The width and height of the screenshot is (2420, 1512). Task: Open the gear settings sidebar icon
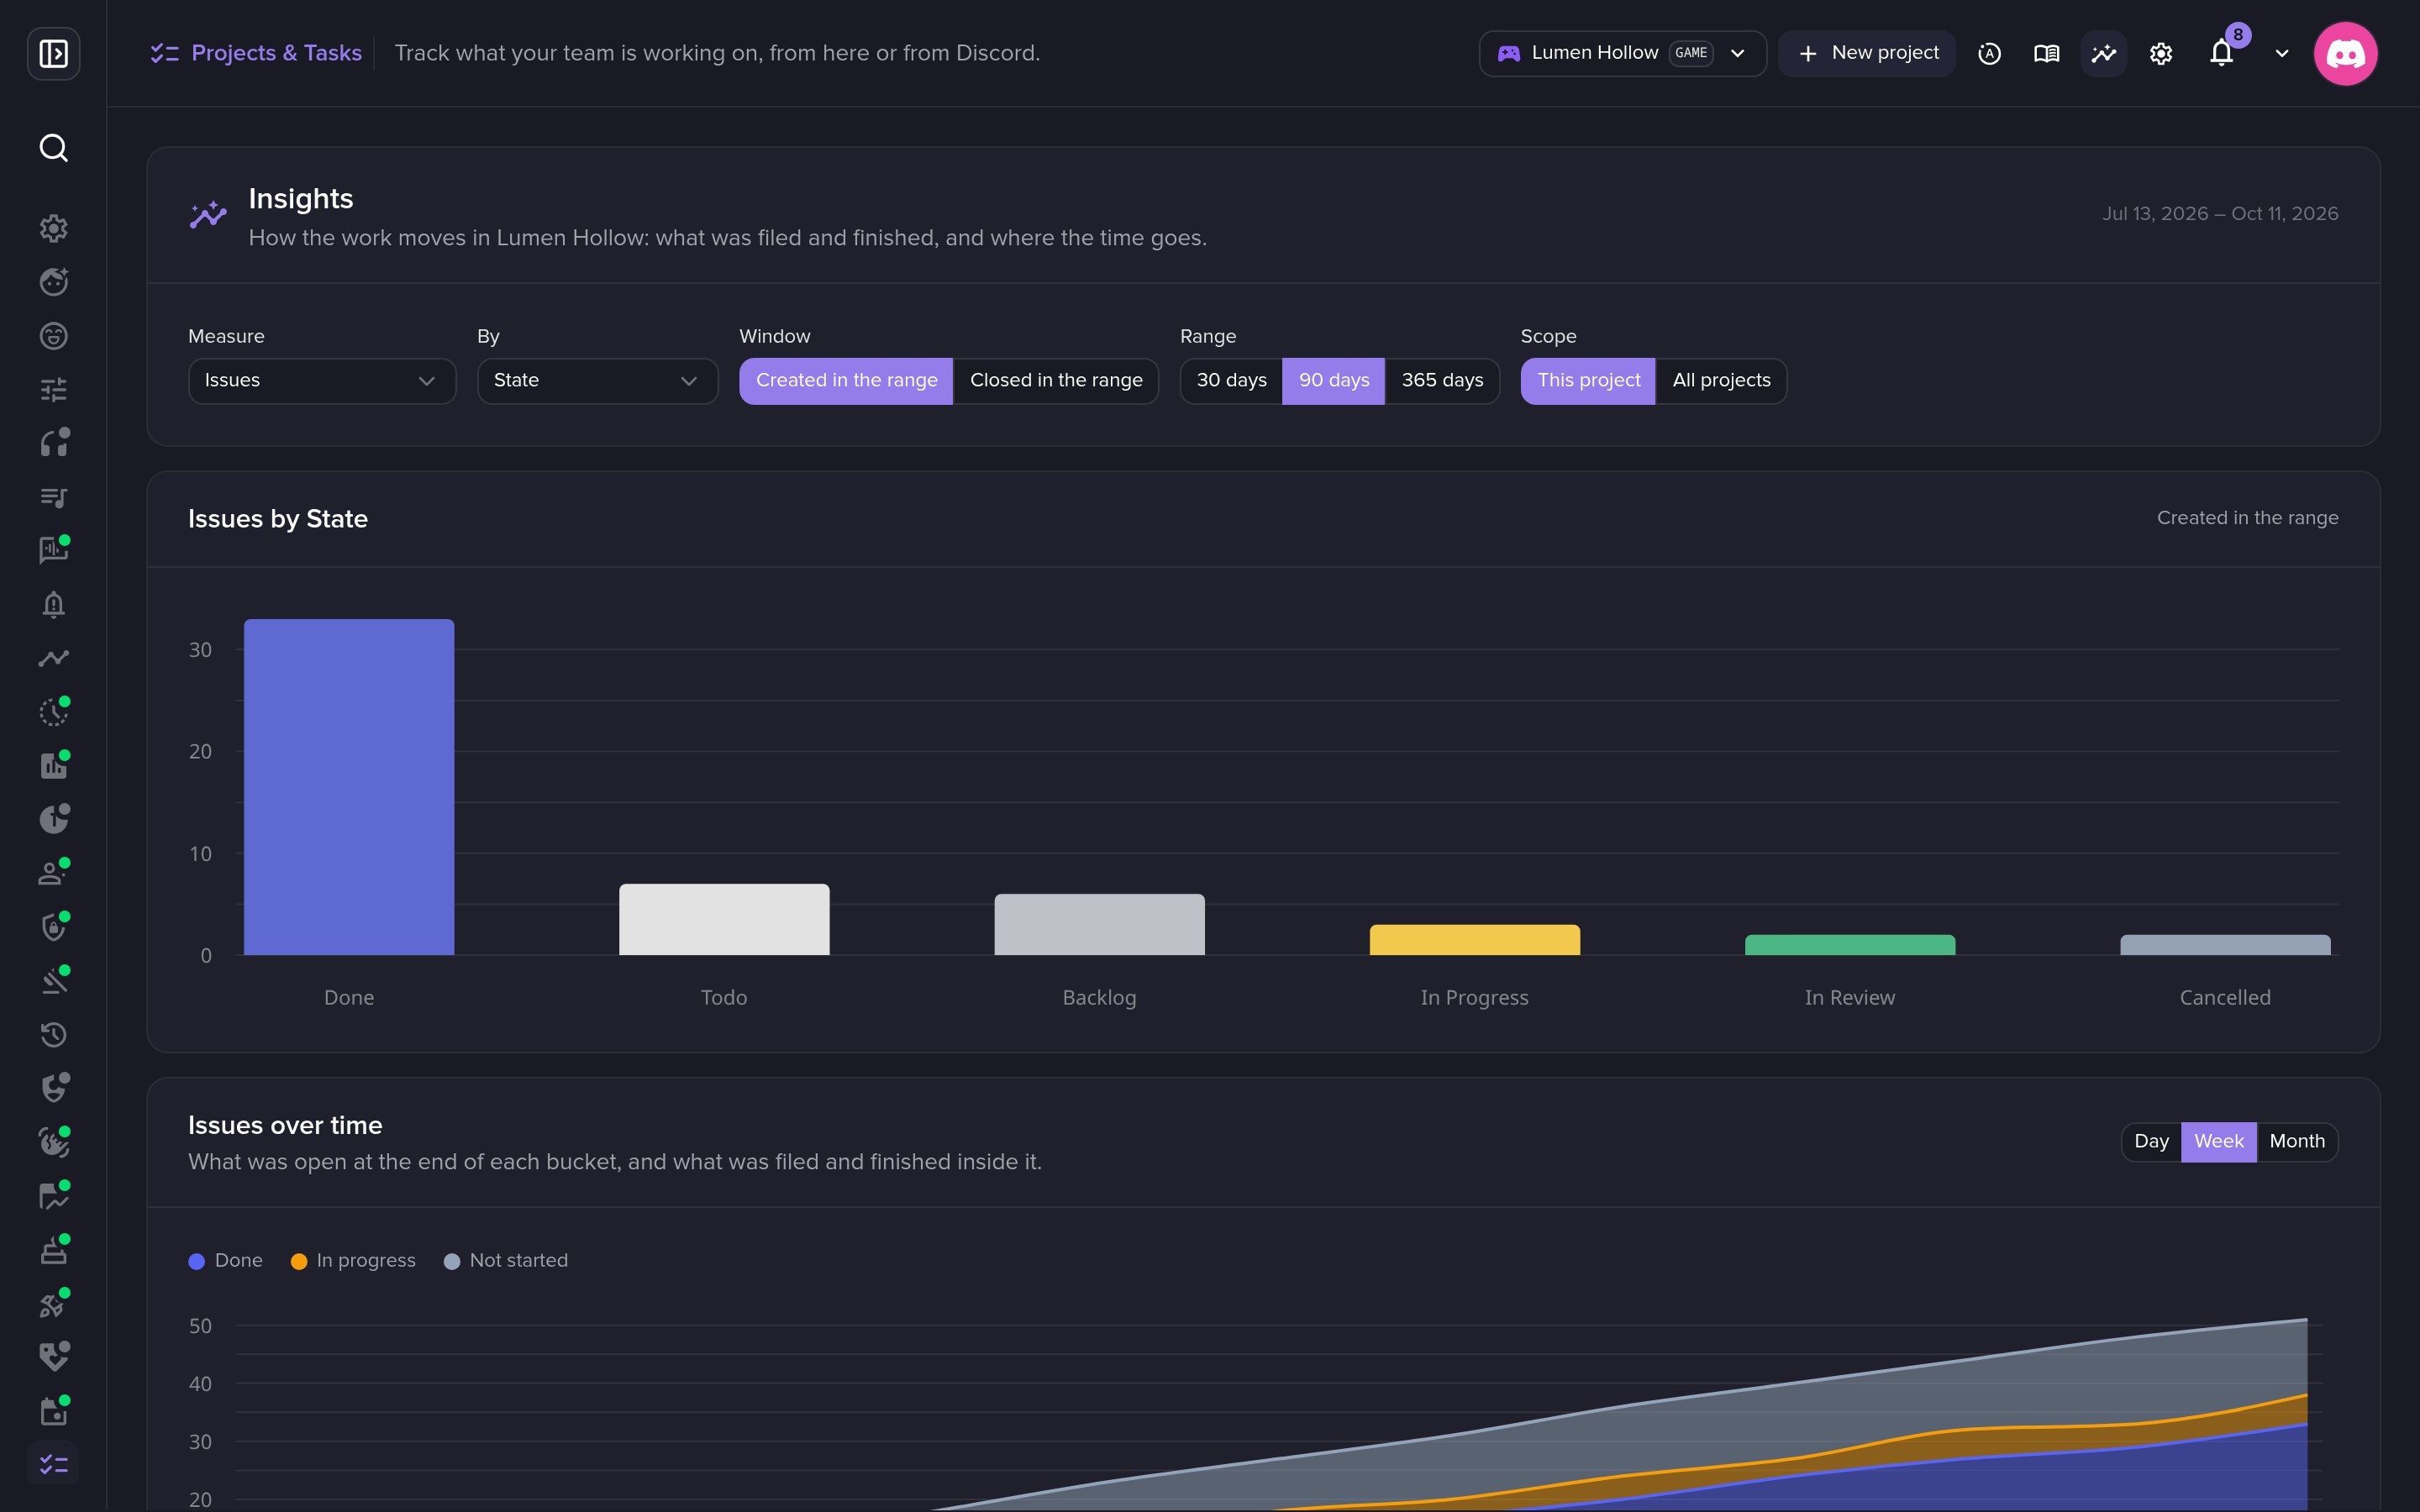tap(53, 228)
